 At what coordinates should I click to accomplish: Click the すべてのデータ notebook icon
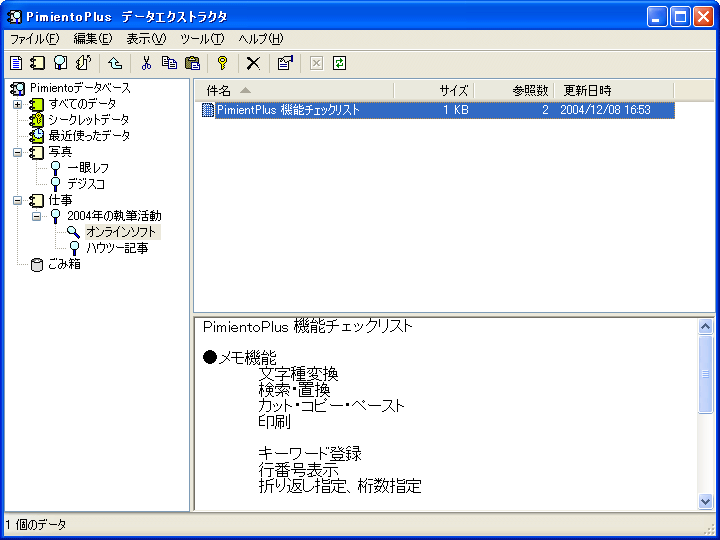37,104
